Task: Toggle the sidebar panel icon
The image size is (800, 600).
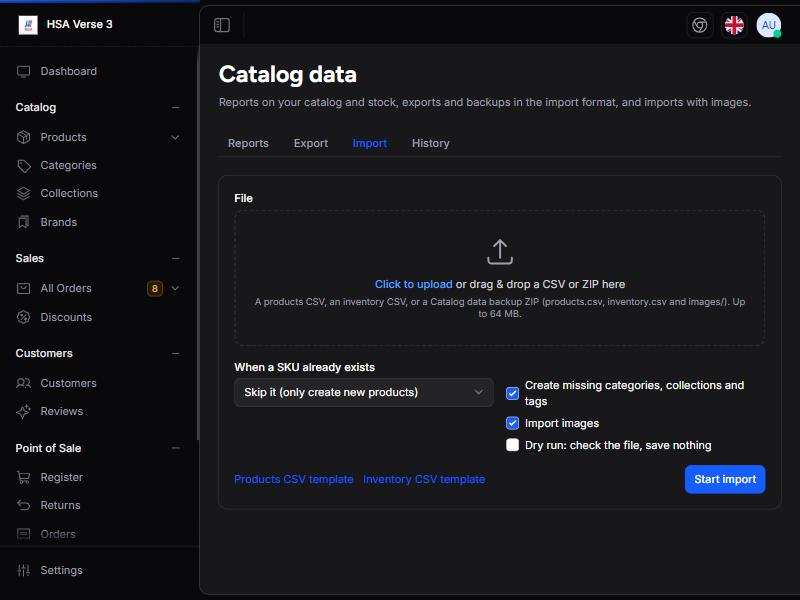Action: click(x=222, y=25)
